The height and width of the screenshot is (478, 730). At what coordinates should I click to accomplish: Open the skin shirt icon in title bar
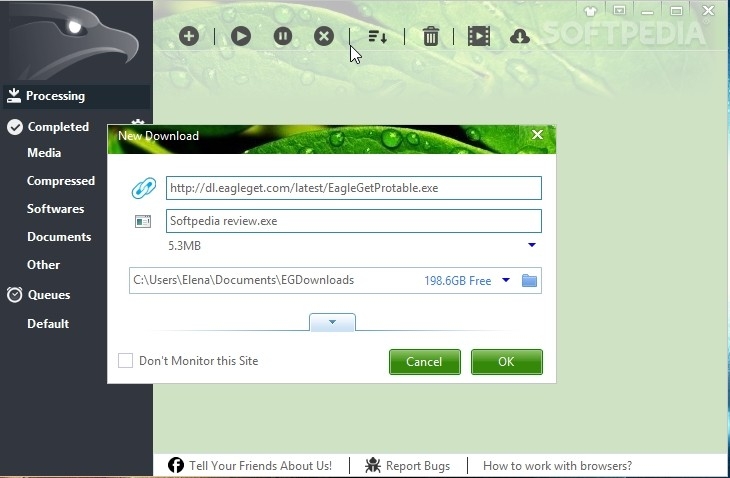(590, 11)
